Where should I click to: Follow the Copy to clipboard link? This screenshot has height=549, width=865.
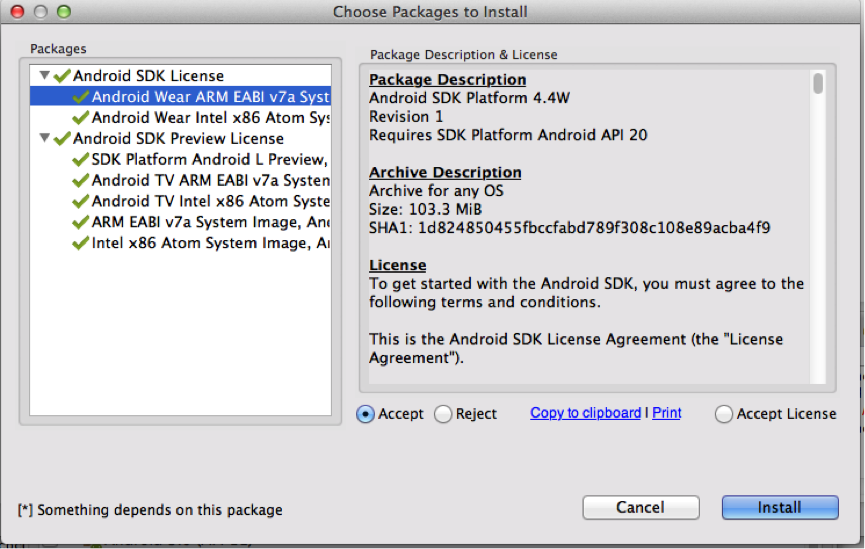585,413
